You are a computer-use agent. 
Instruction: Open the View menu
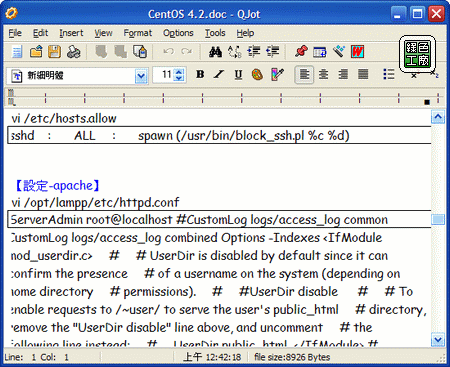point(103,33)
